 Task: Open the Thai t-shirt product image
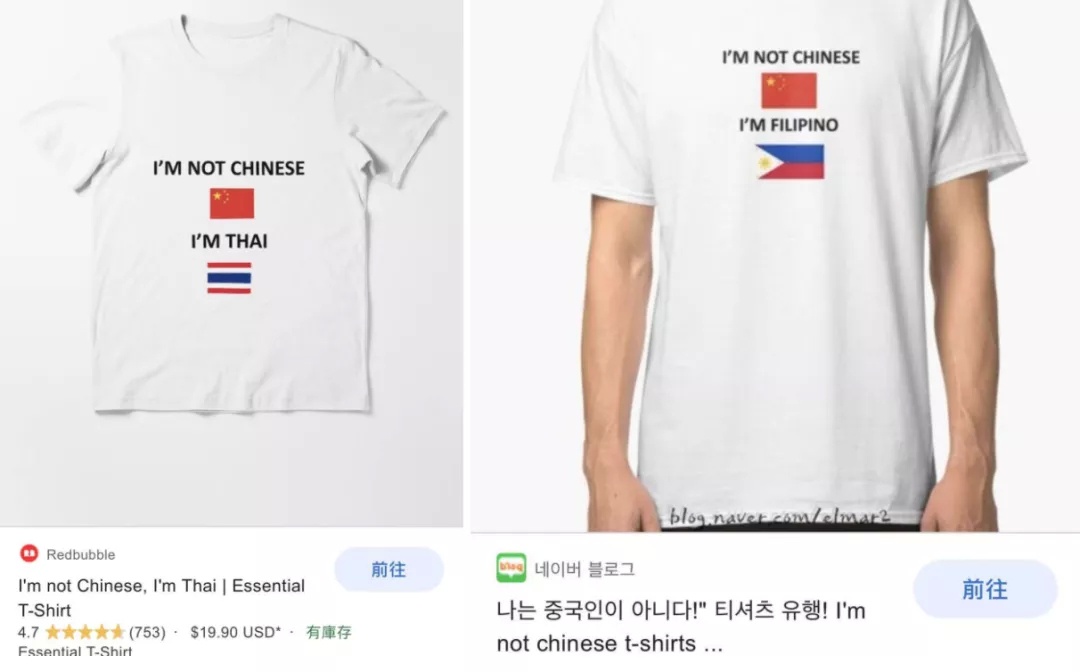(x=231, y=263)
